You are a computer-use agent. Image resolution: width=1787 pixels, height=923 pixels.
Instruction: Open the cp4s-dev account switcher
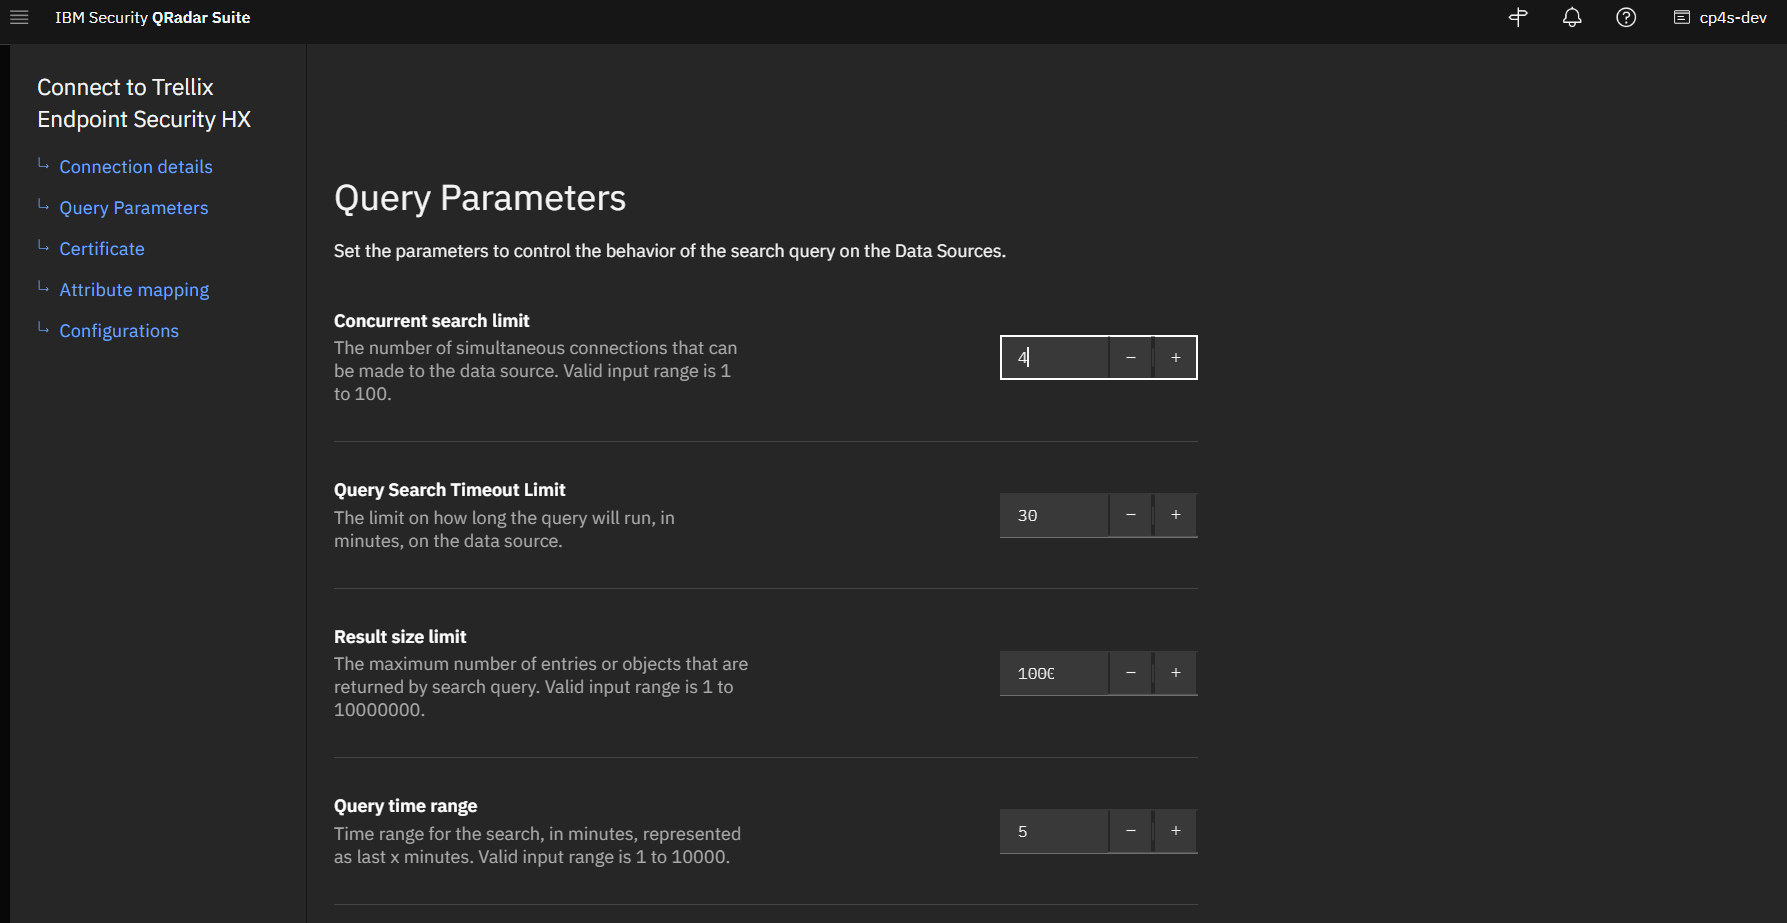click(1721, 17)
